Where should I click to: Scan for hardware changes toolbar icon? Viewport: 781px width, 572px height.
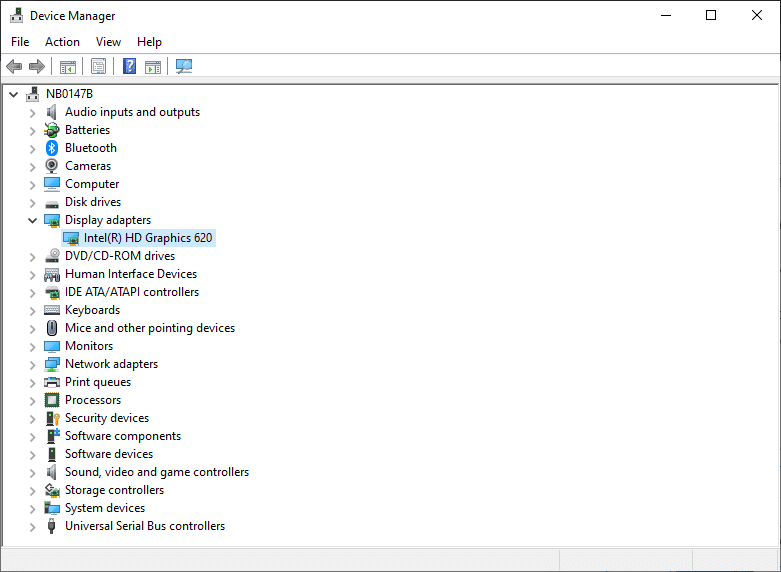[x=184, y=67]
